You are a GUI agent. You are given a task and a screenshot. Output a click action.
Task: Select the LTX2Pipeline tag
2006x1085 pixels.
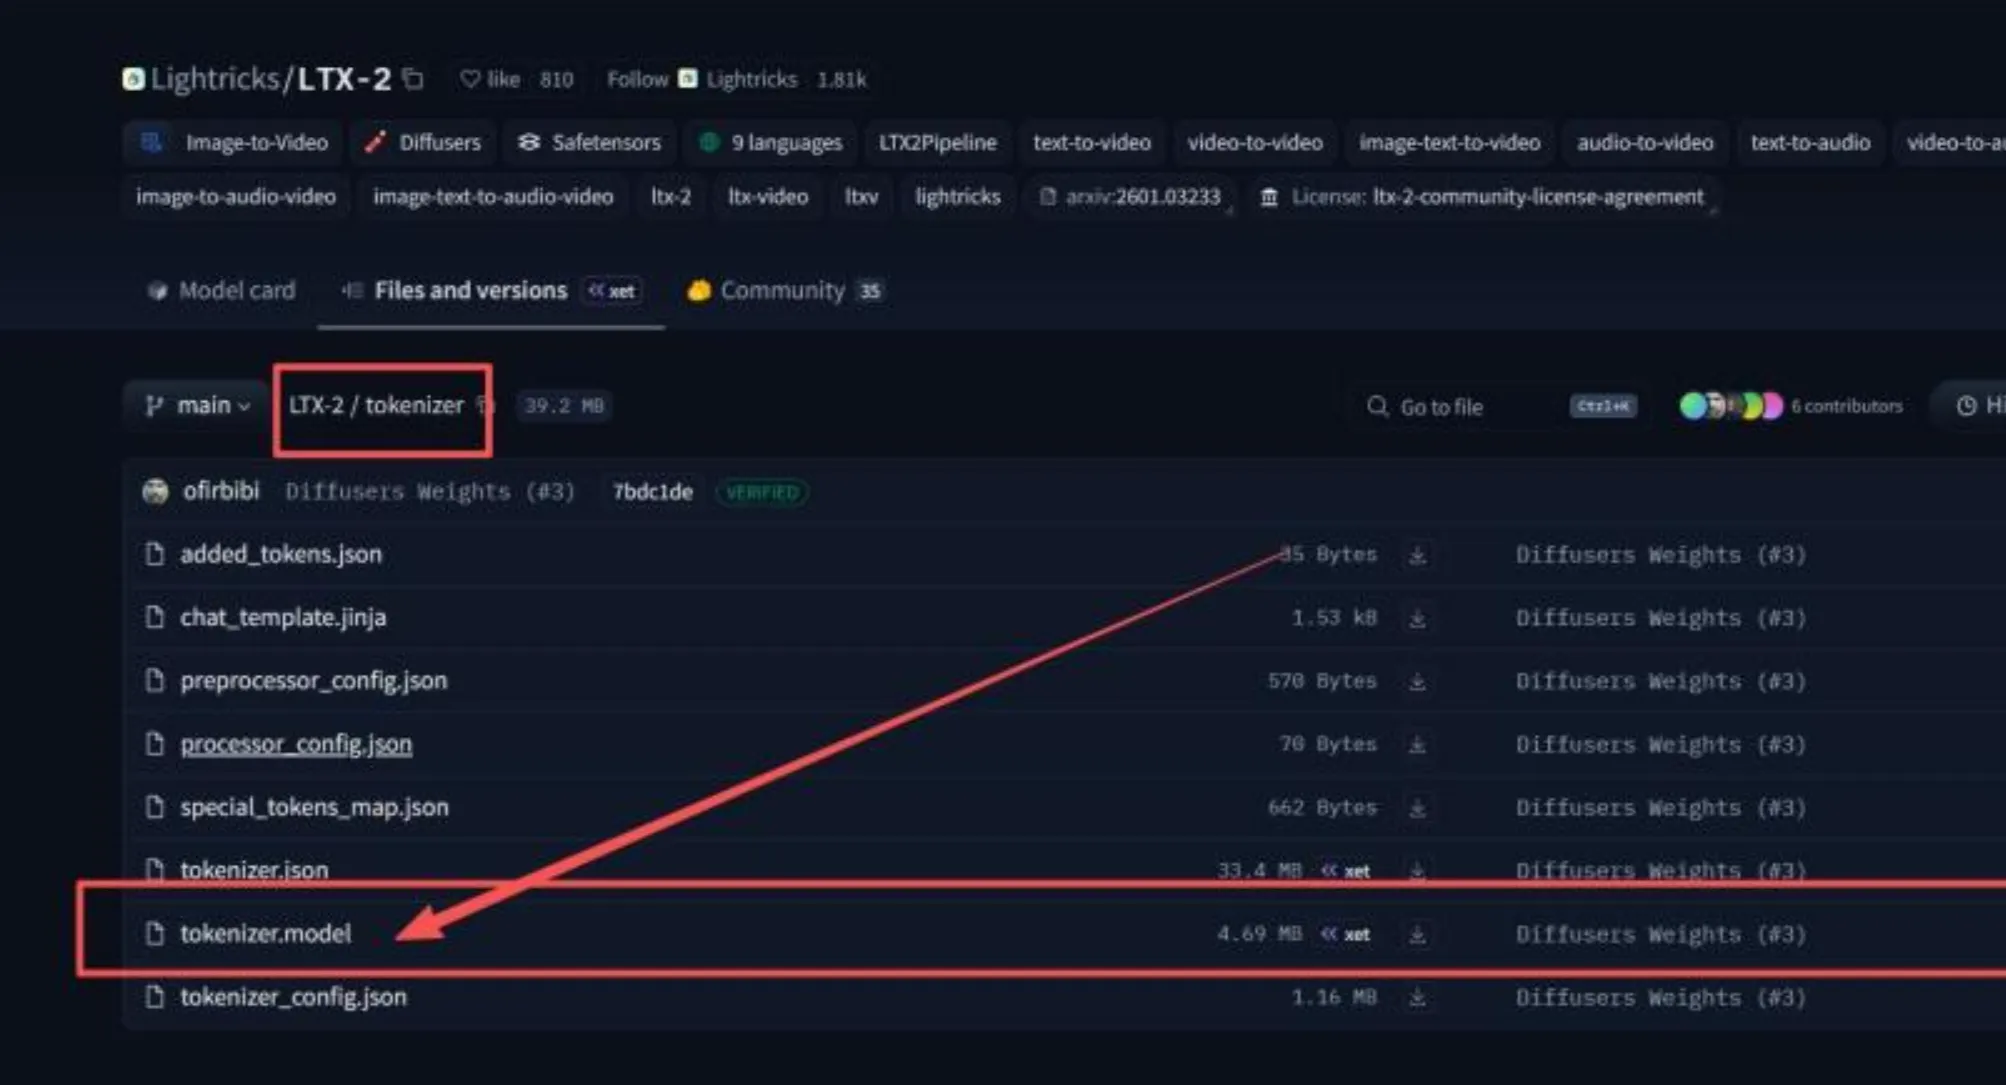937,143
